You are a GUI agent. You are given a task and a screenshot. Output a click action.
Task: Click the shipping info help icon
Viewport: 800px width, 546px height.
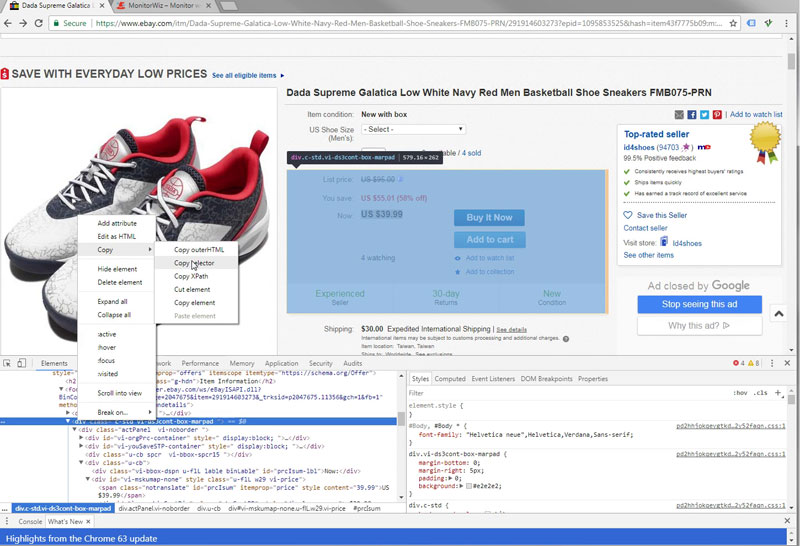[x=566, y=339]
